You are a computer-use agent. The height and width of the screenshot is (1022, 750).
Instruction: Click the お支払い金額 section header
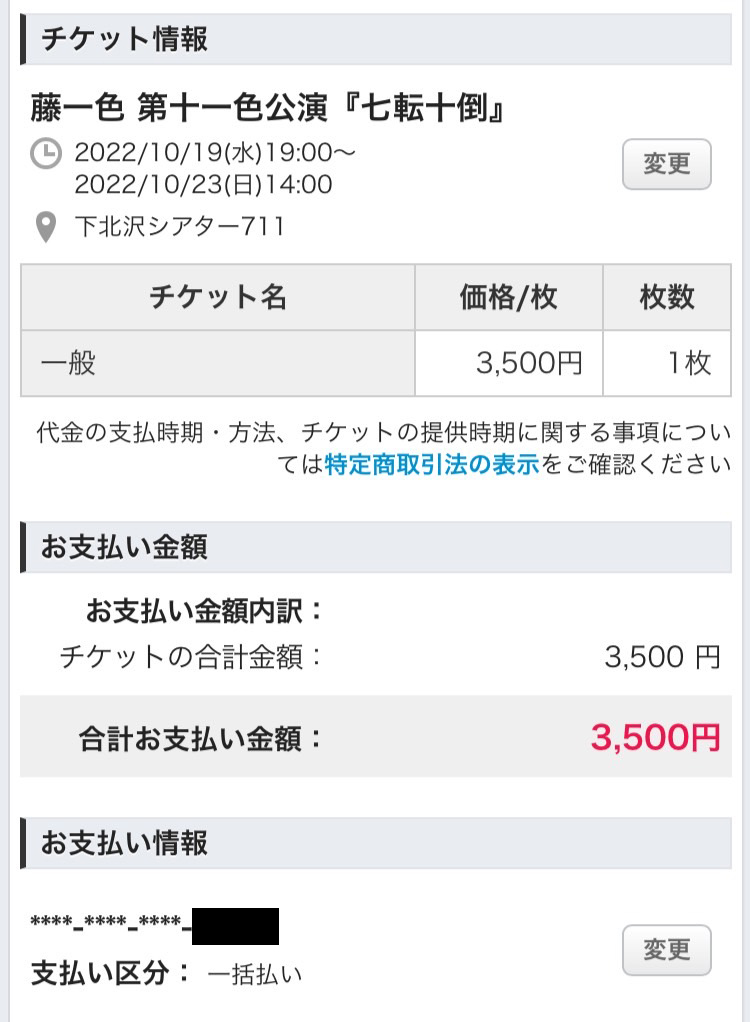click(125, 547)
